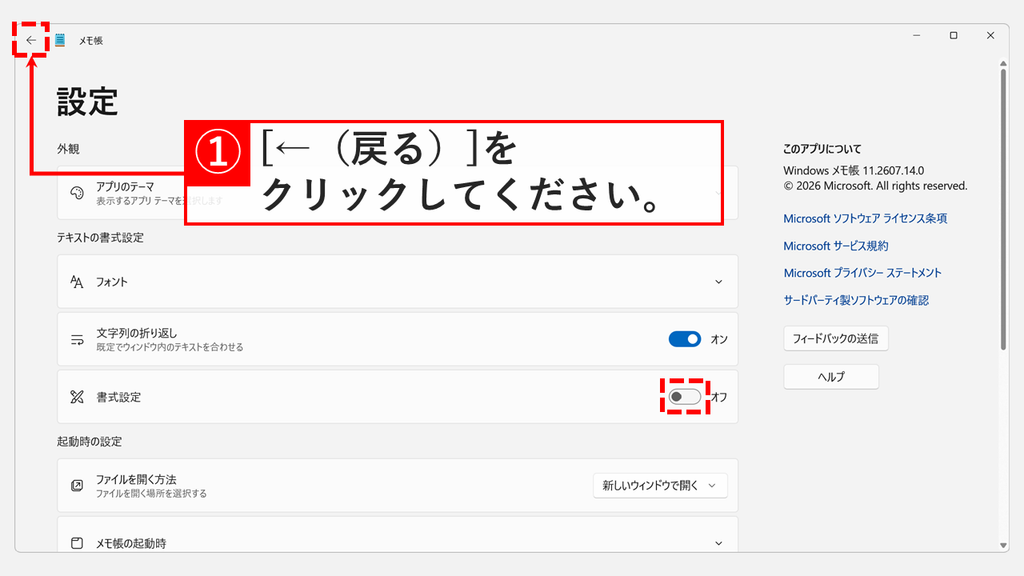This screenshot has height=576, width=1024.
Task: Turn on the 書式設定 toggle
Action: (684, 396)
